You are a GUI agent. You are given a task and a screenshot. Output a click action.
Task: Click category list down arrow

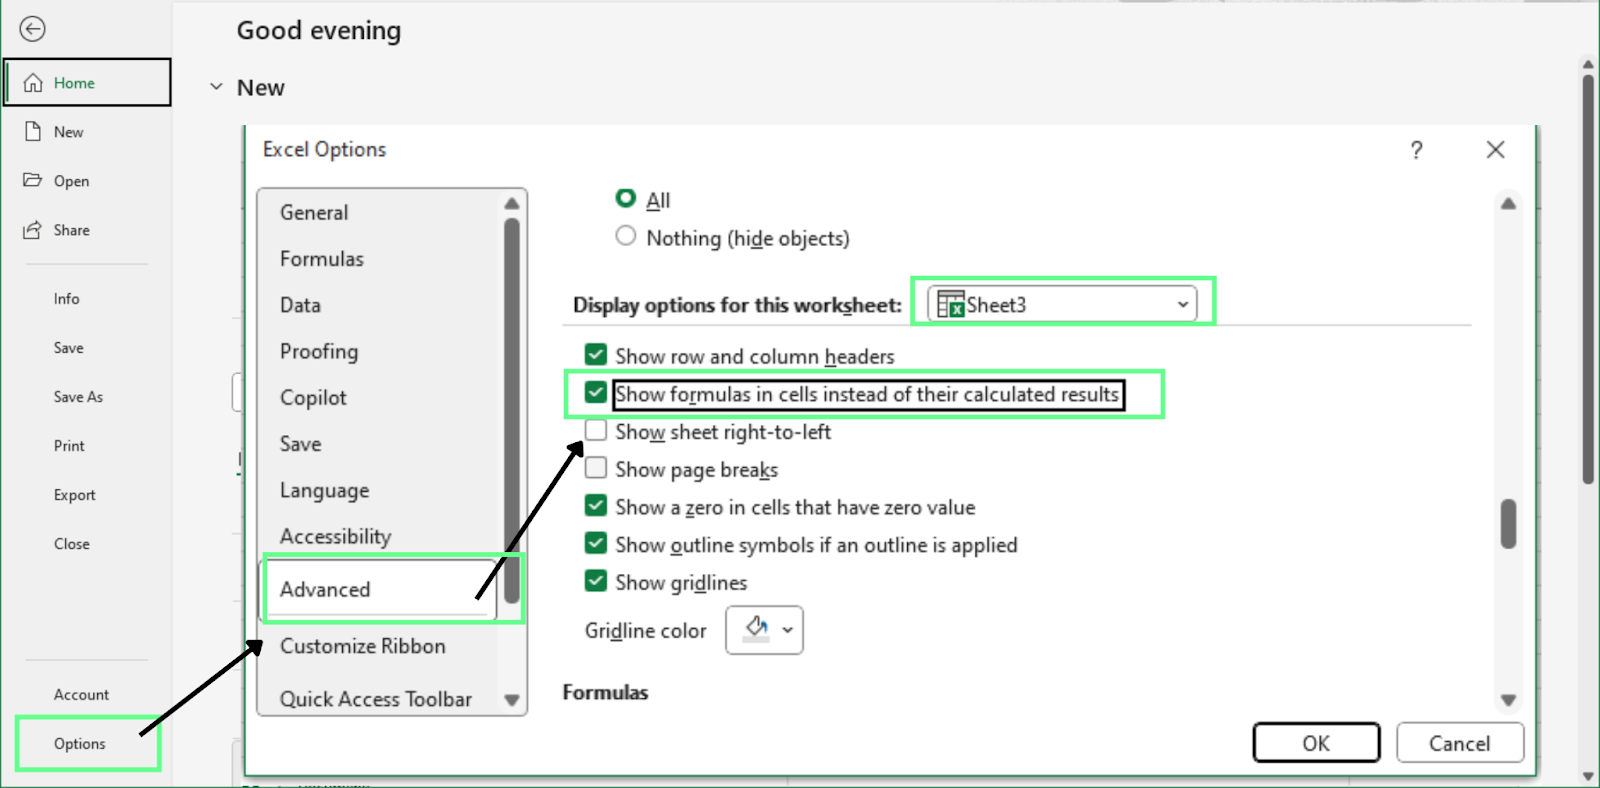[512, 700]
